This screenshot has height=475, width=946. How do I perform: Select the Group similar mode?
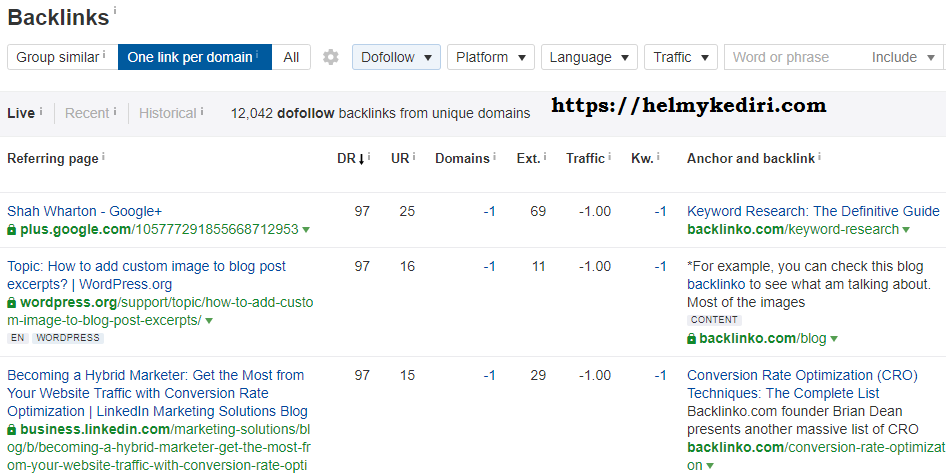(x=62, y=57)
